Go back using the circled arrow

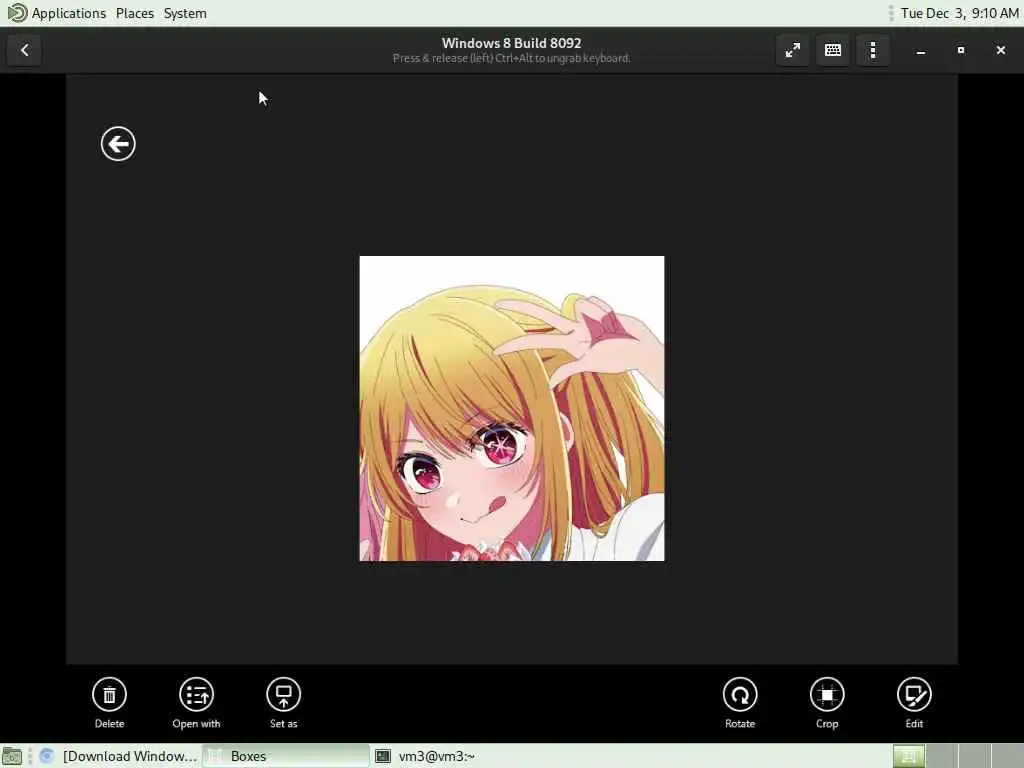click(x=118, y=144)
